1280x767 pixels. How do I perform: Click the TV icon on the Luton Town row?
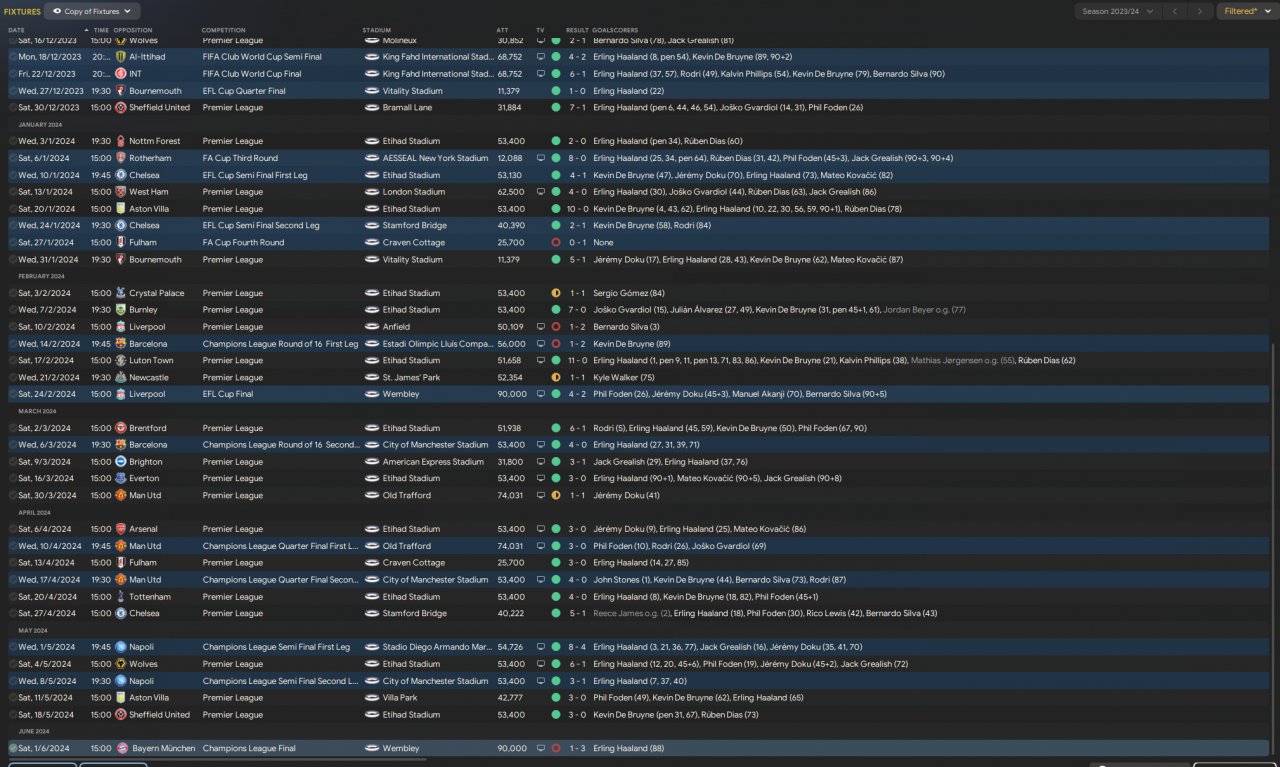click(541, 360)
